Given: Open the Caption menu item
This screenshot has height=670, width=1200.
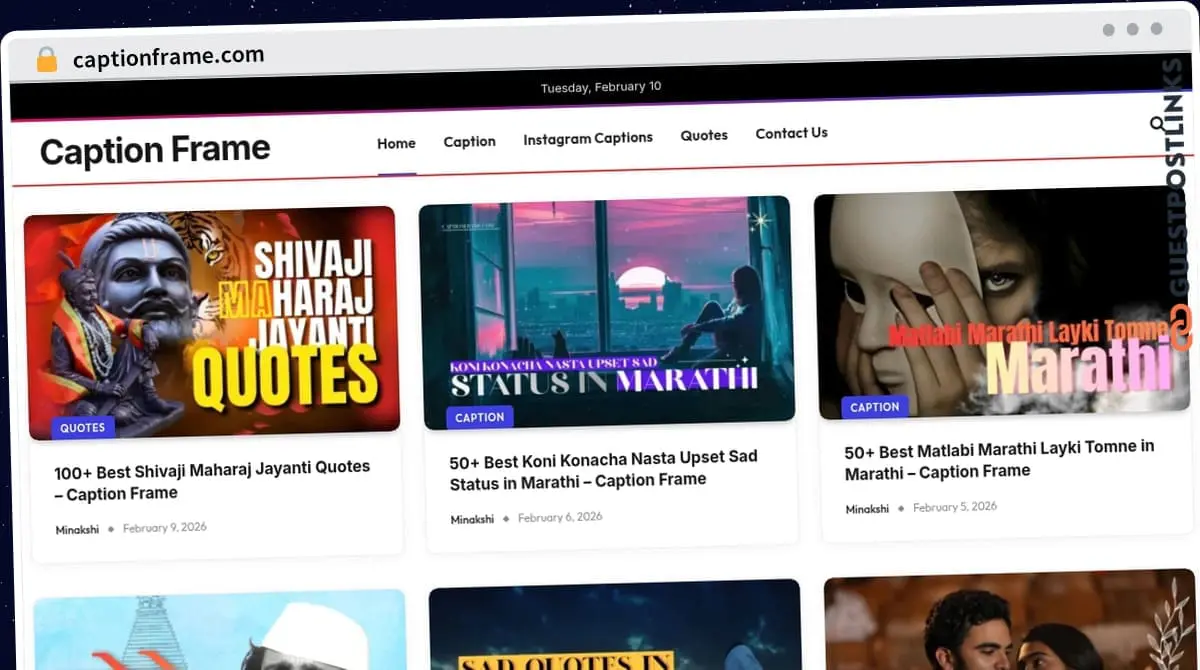Looking at the screenshot, I should 469,141.
